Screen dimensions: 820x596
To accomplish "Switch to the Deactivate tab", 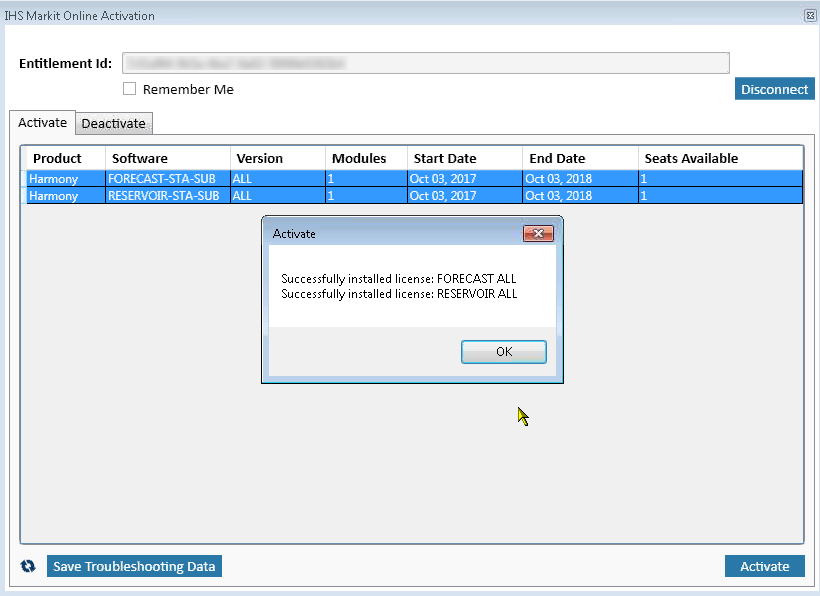I will tap(113, 123).
